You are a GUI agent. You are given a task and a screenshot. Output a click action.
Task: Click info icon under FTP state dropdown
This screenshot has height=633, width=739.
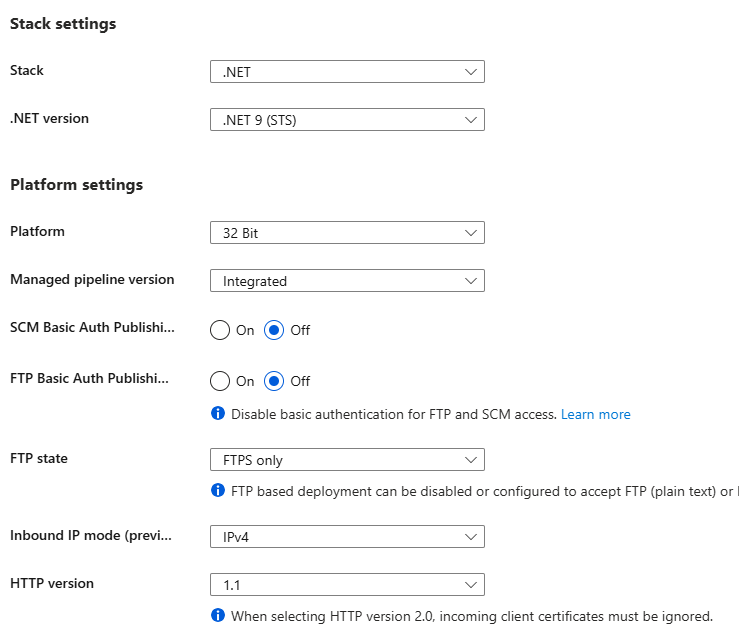(218, 490)
